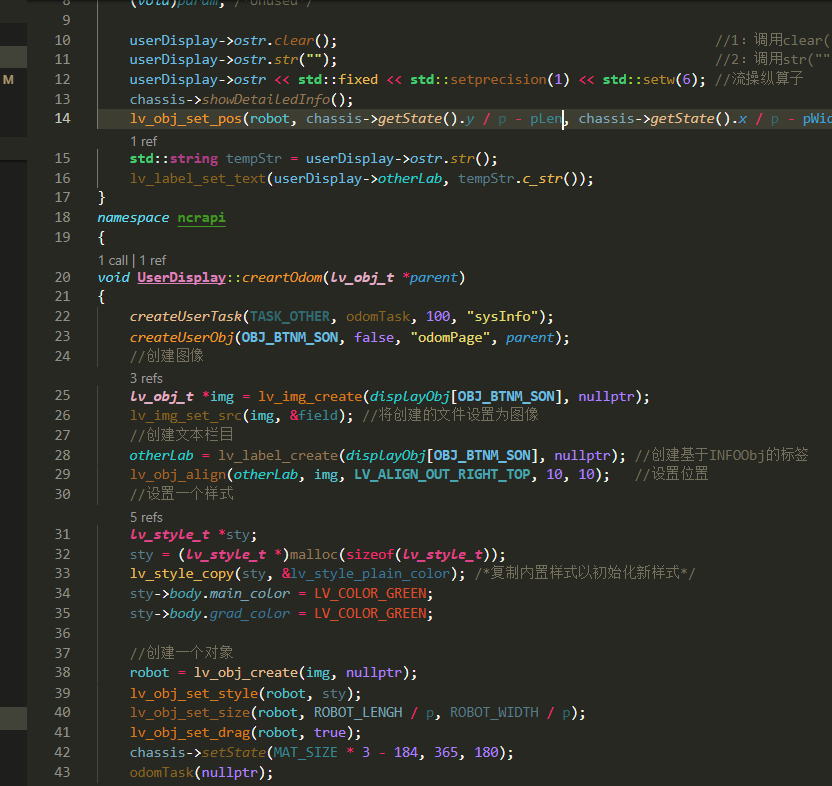Select line number 14 in the gutter

pyautogui.click(x=62, y=118)
